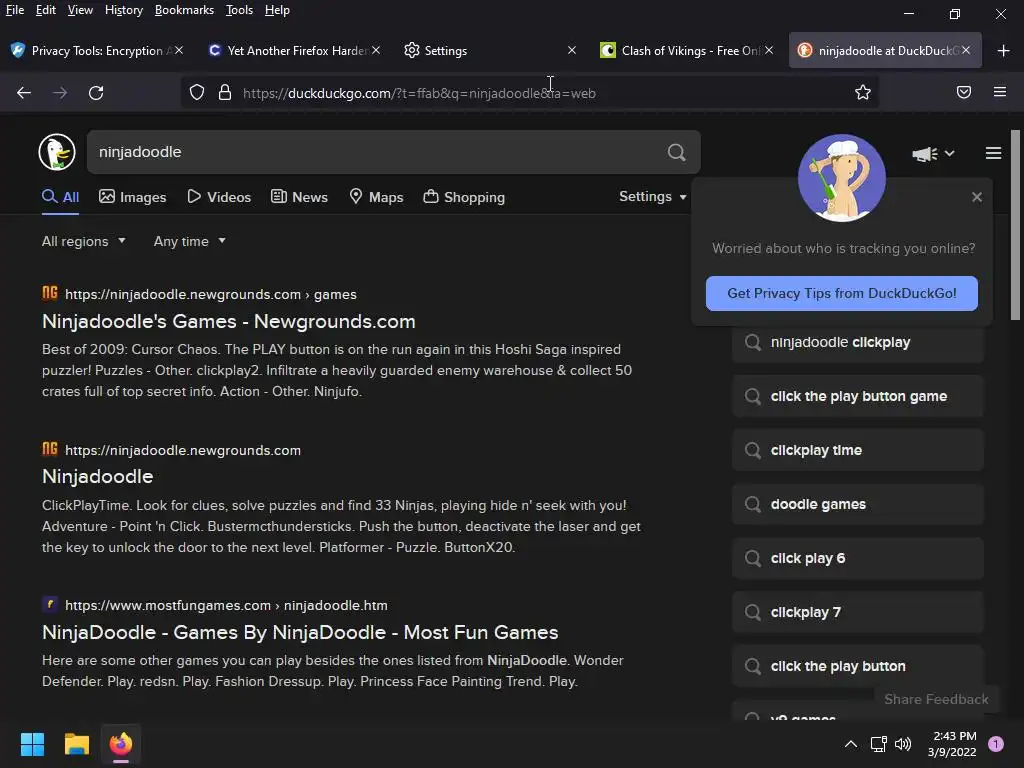The height and width of the screenshot is (768, 1024).
Task: Reload the page with the refresh icon
Action: click(x=96, y=93)
